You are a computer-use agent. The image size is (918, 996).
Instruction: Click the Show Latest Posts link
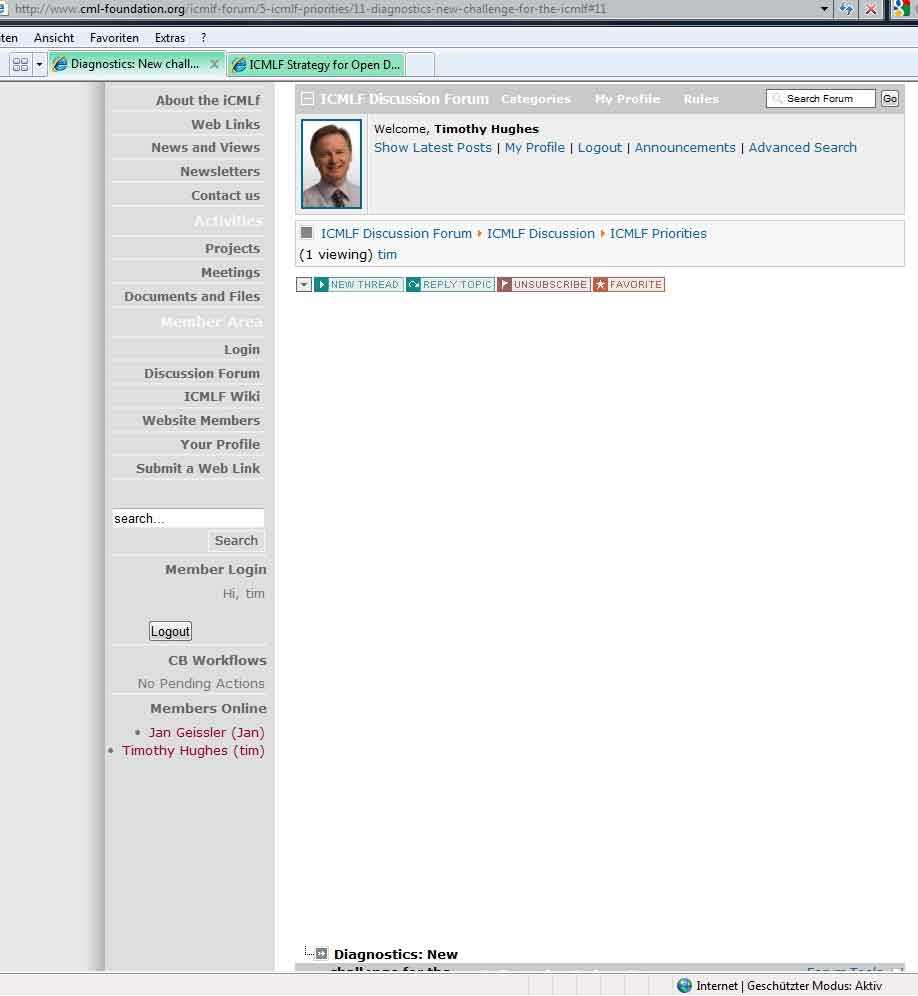click(x=433, y=147)
